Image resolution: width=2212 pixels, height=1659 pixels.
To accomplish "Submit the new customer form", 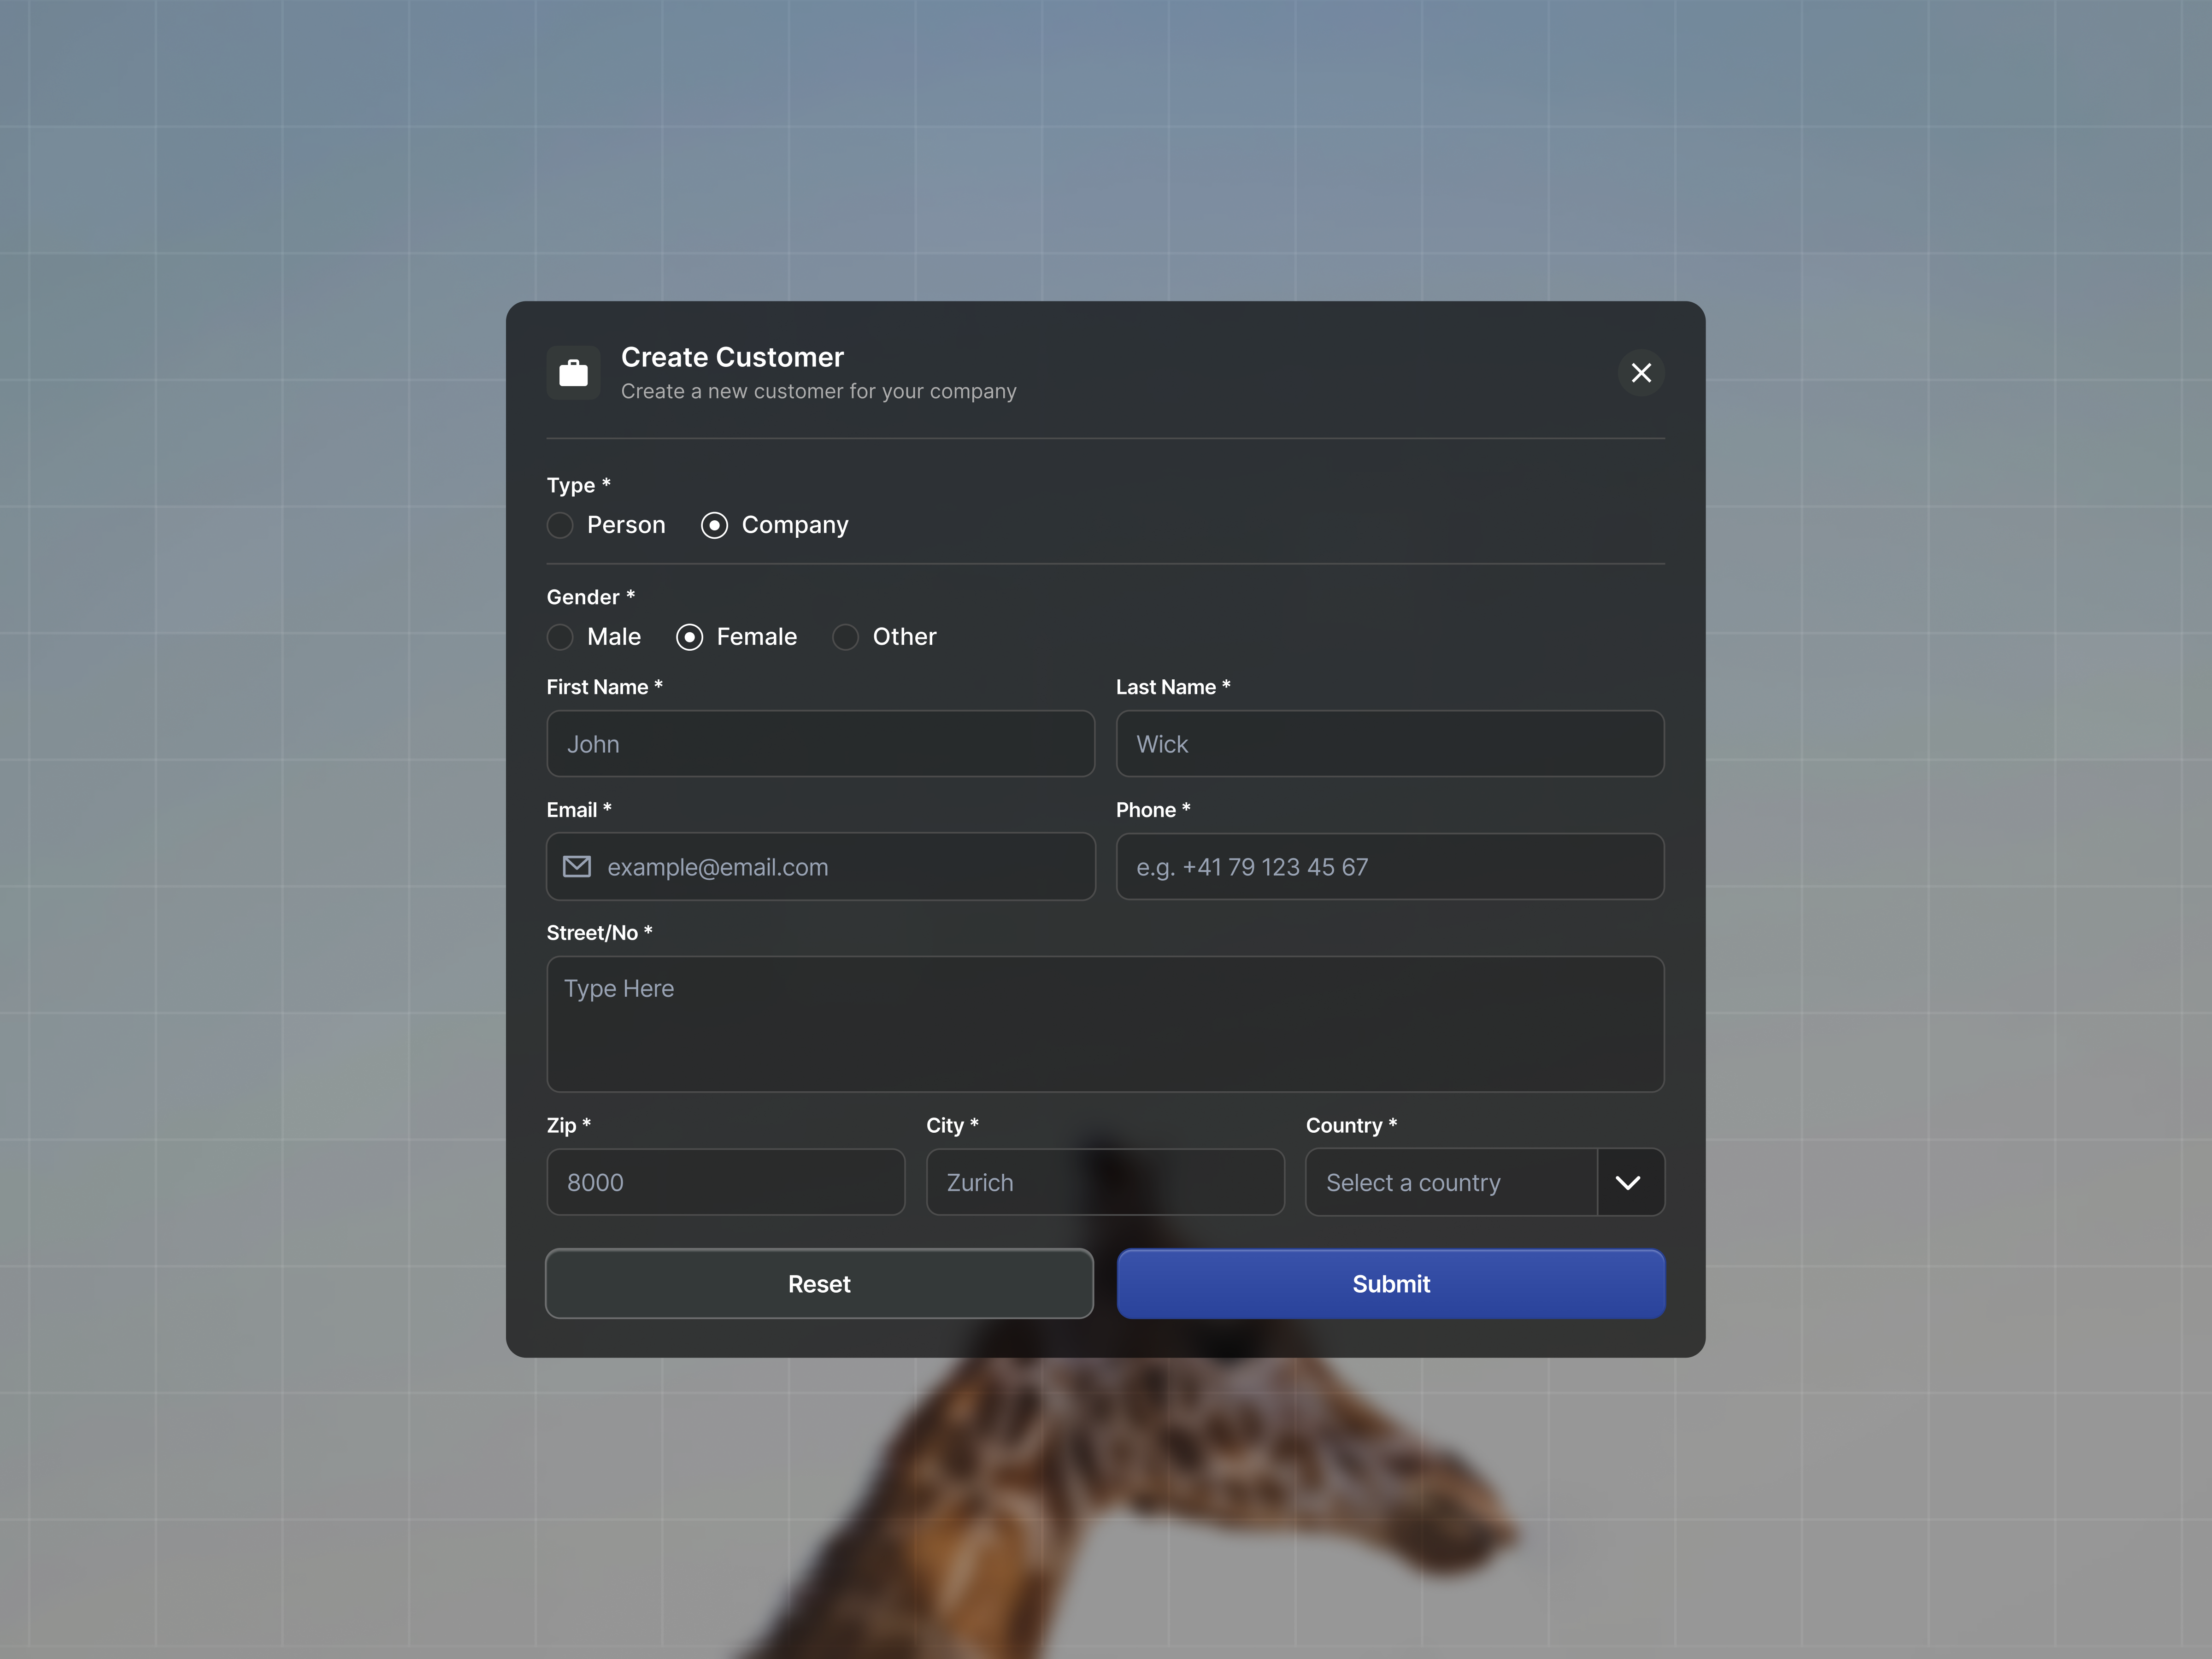I will pyautogui.click(x=1390, y=1284).
